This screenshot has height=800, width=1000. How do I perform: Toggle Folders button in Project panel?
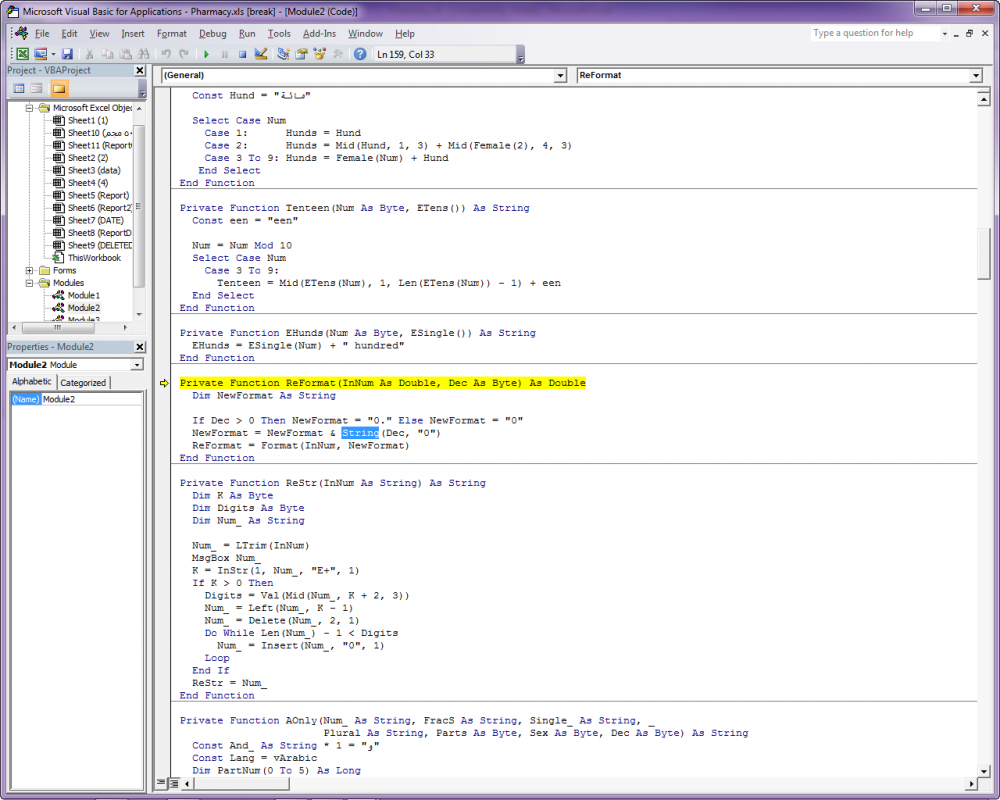click(x=59, y=88)
